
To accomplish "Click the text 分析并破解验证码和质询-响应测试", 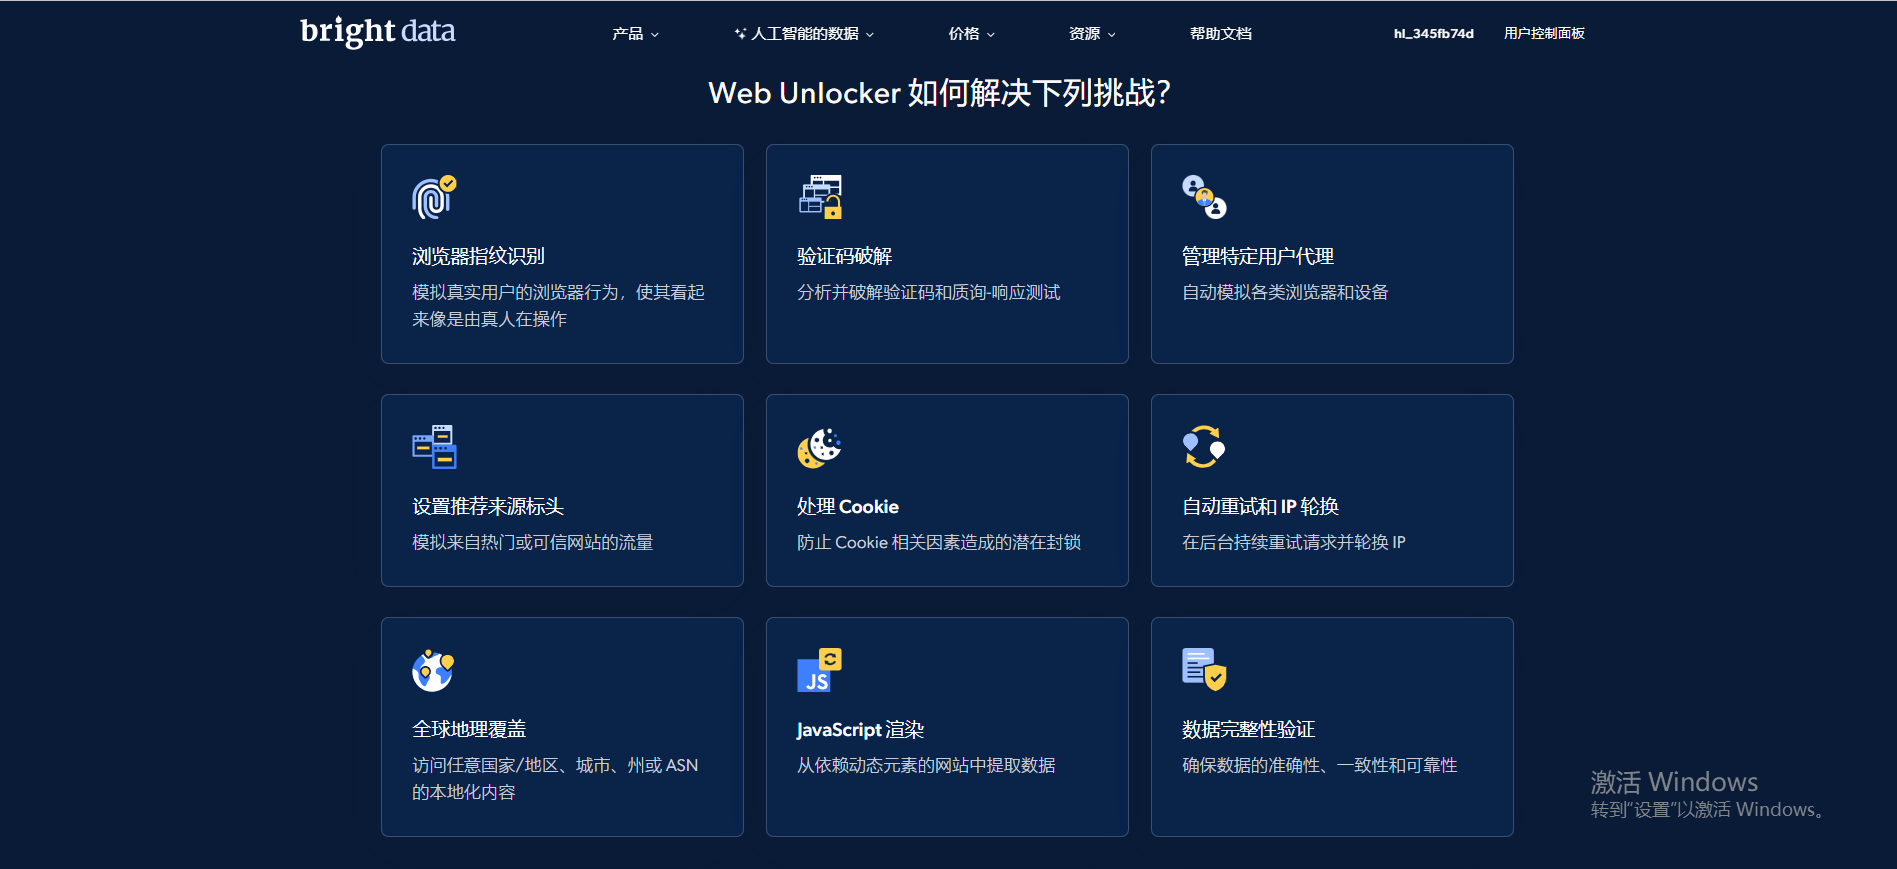I will click(929, 292).
